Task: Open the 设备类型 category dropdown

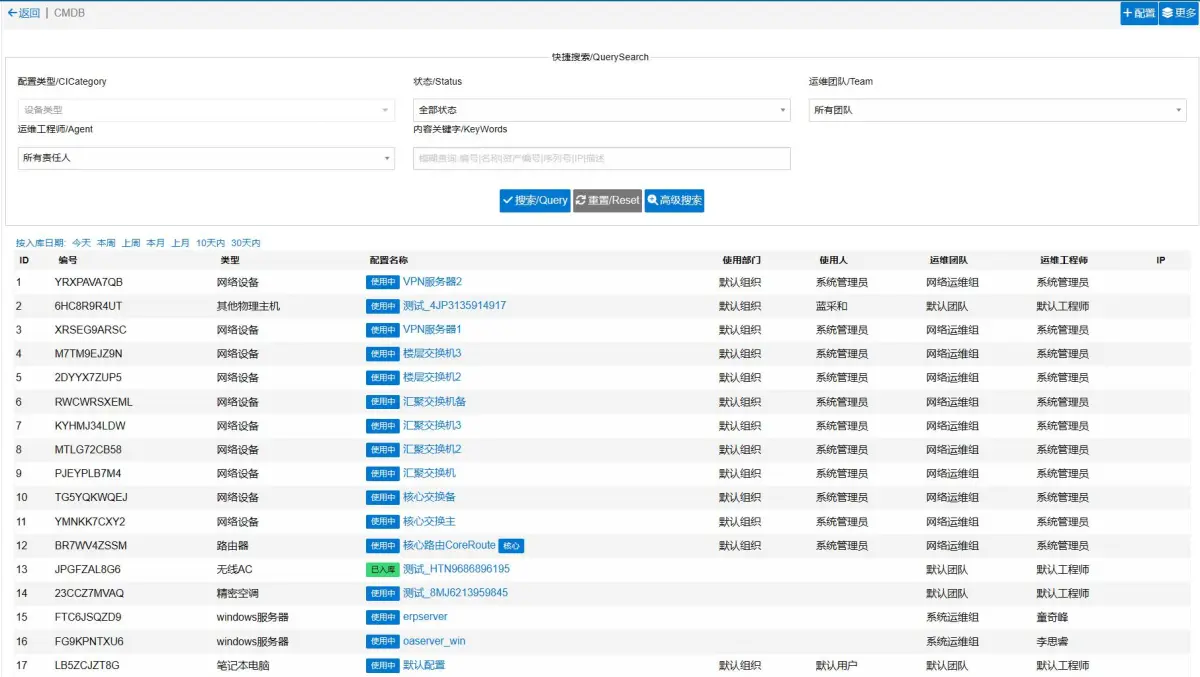Action: pos(206,110)
